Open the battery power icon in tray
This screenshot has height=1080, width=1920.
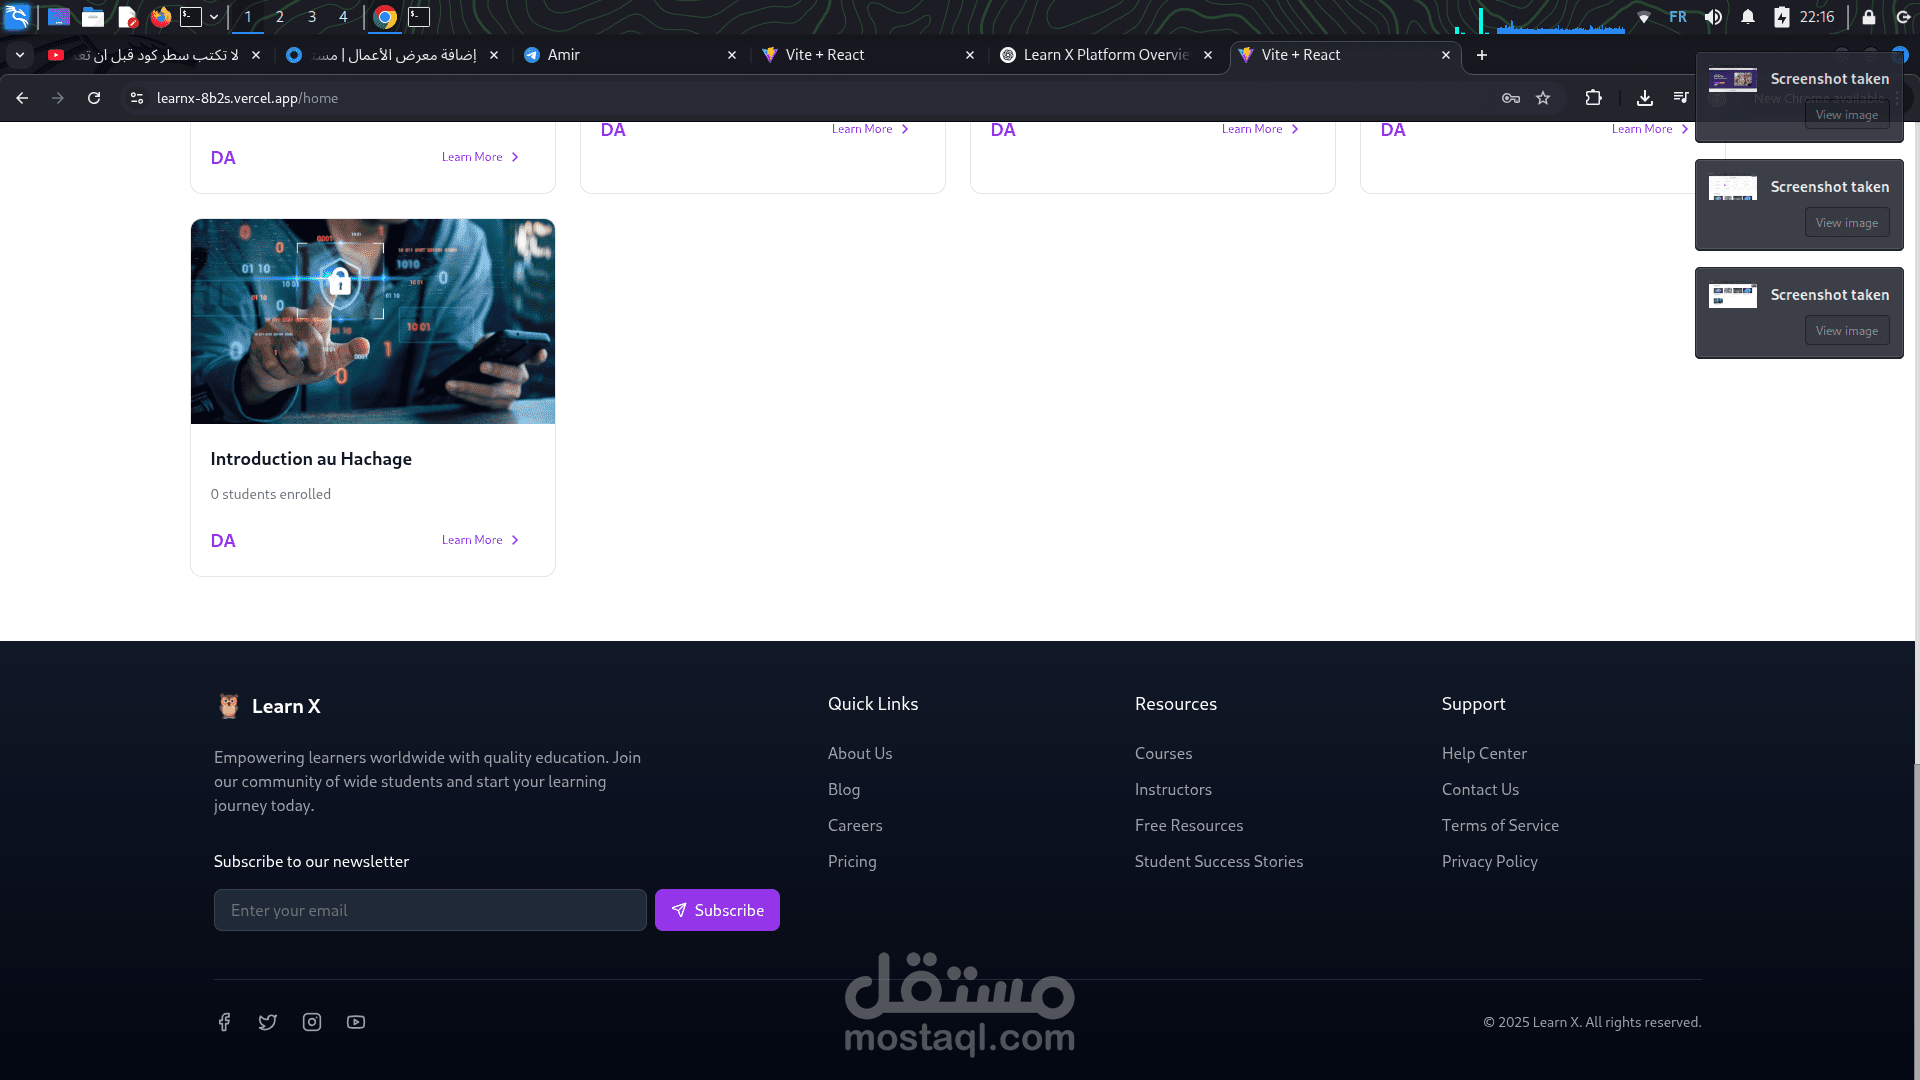click(x=1782, y=17)
